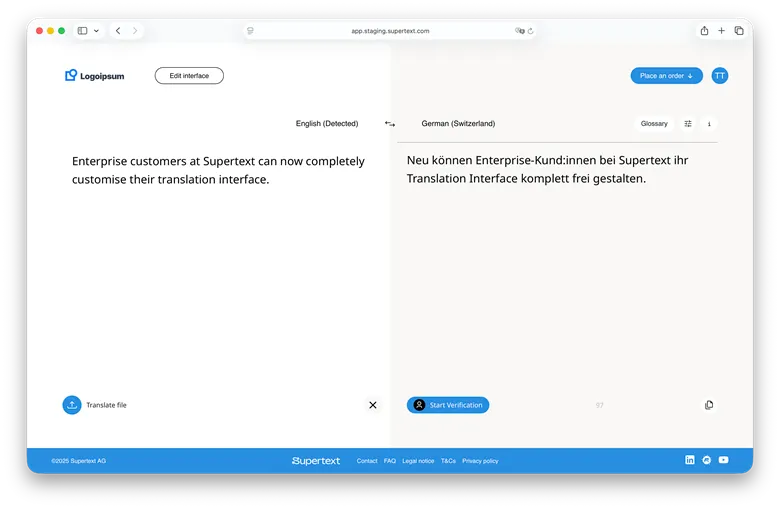Viewport: 780px width, 509px height.
Task: Open the FAQ footer link
Action: [390, 461]
